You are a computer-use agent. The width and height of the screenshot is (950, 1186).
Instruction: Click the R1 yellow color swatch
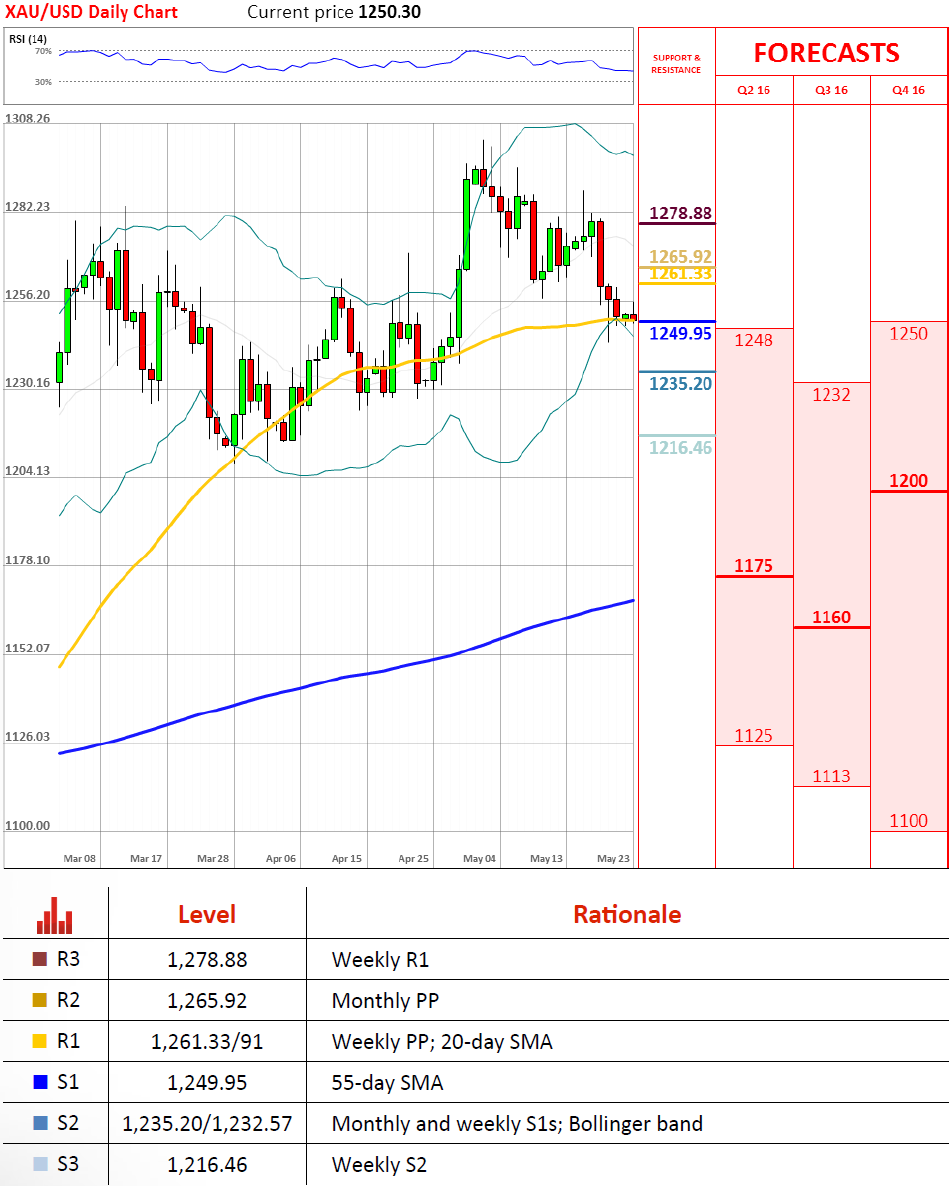point(40,1041)
